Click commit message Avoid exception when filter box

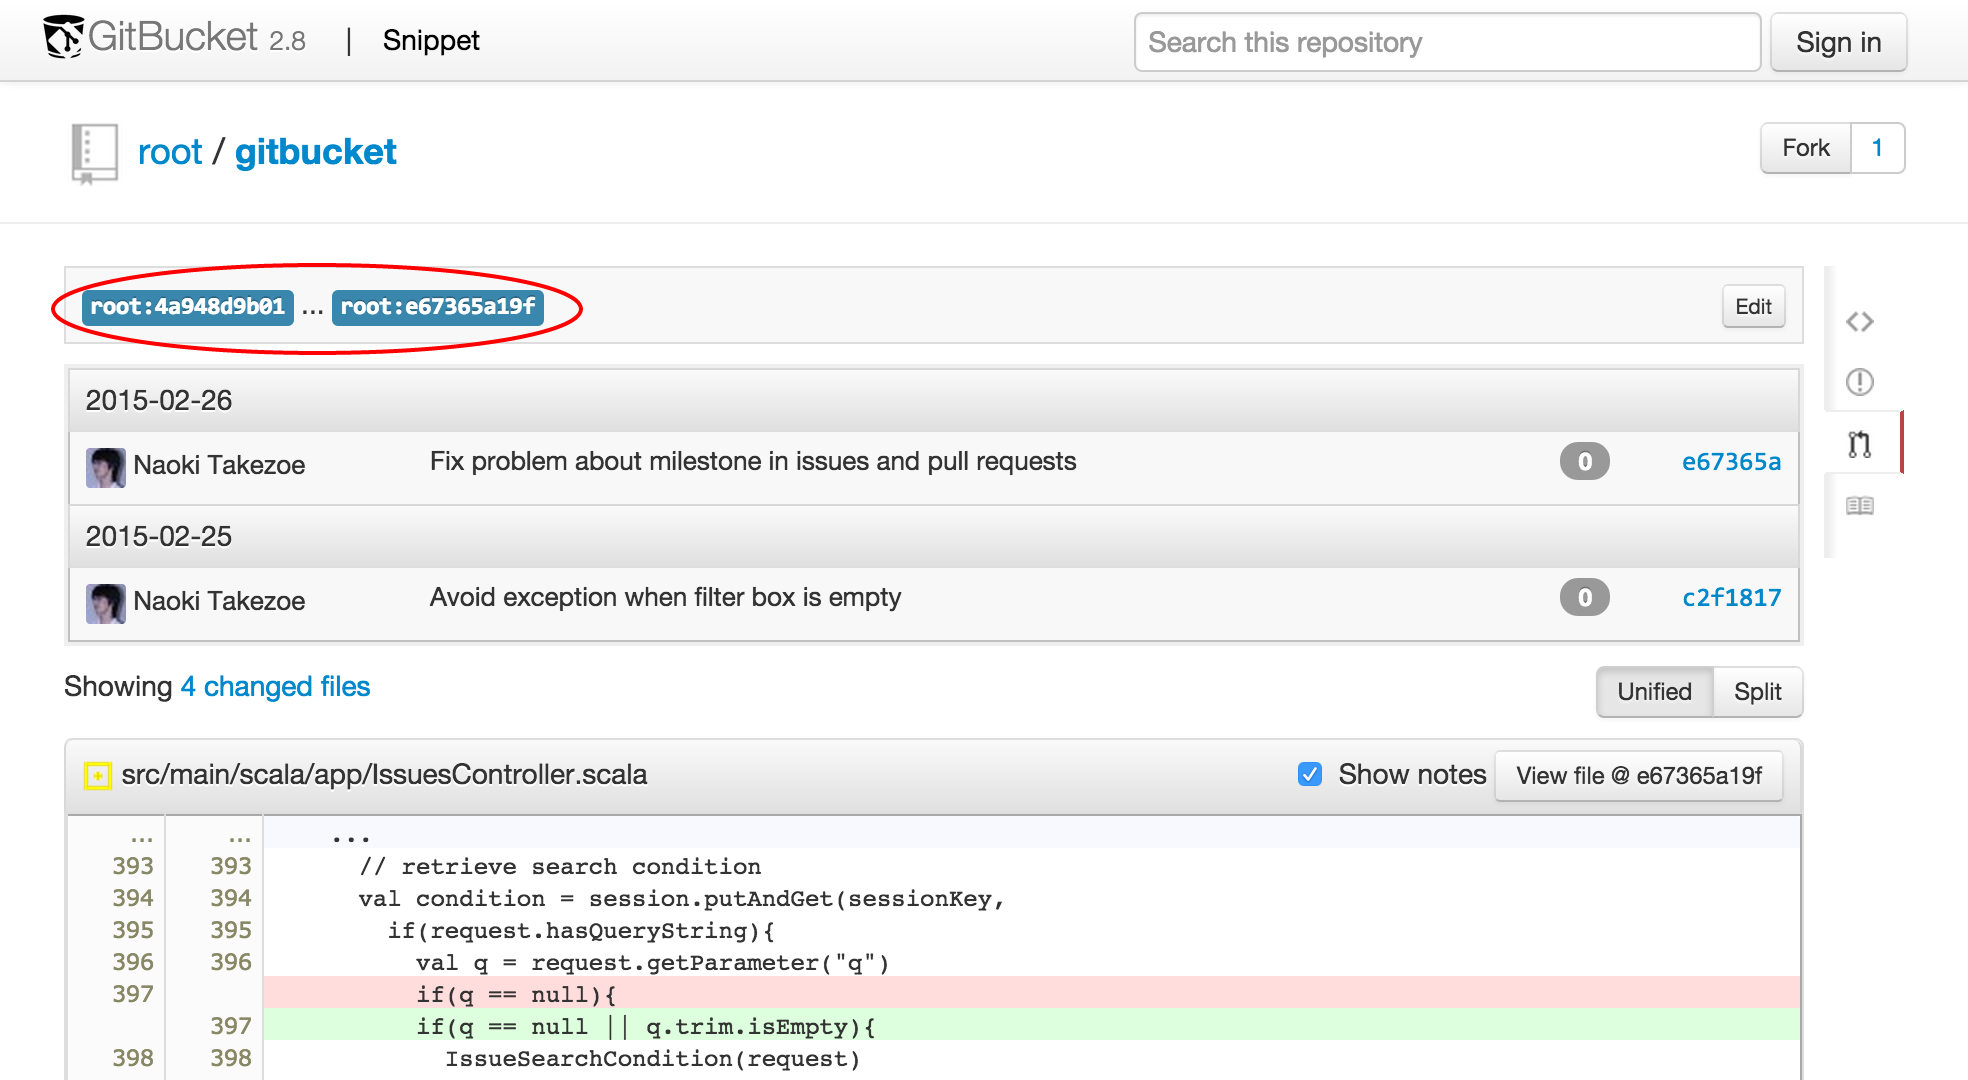(x=665, y=597)
